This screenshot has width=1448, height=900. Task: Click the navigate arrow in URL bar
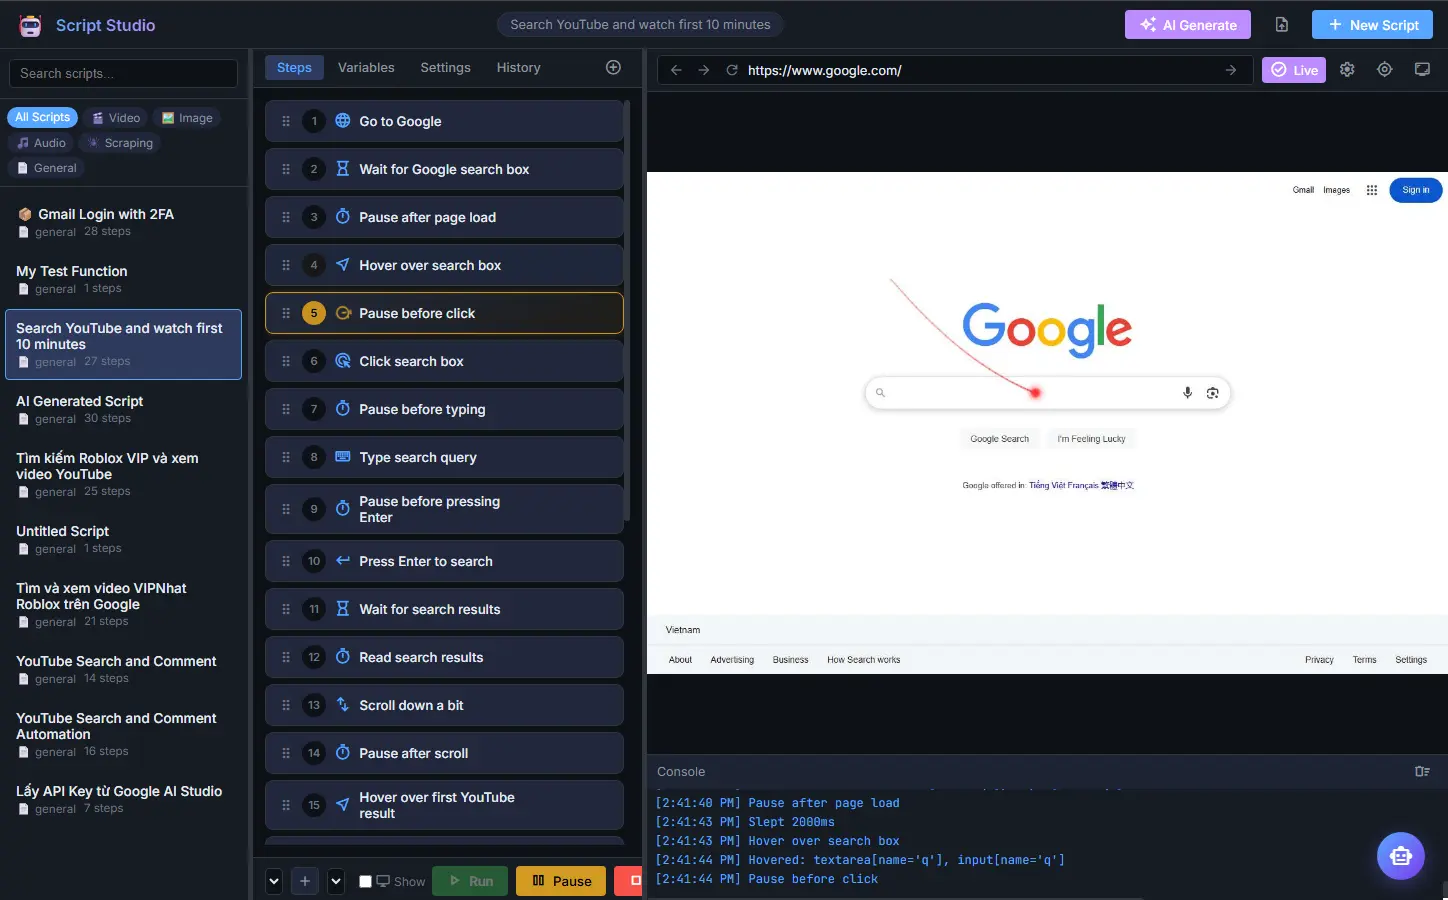pyautogui.click(x=1231, y=70)
